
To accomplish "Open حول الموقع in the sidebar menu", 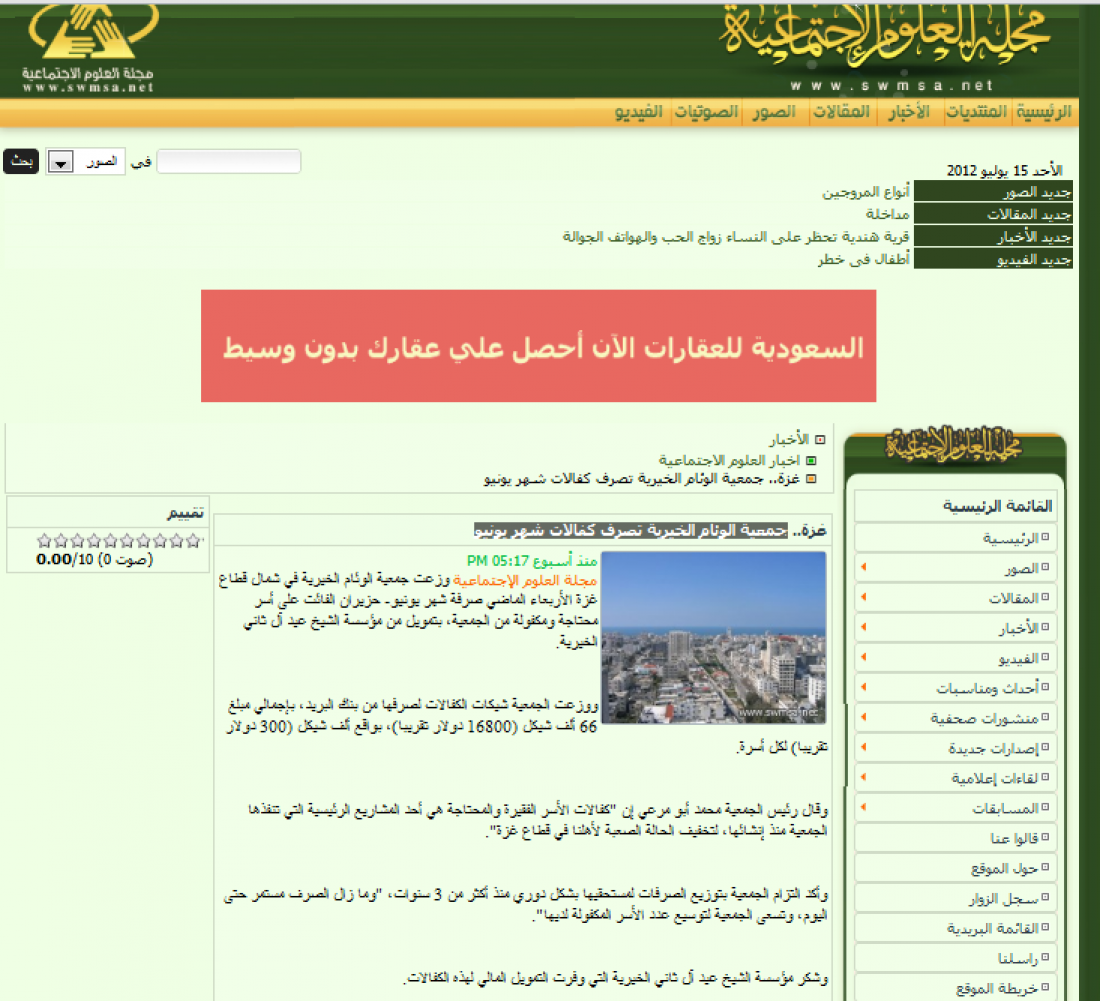I will [x=955, y=868].
